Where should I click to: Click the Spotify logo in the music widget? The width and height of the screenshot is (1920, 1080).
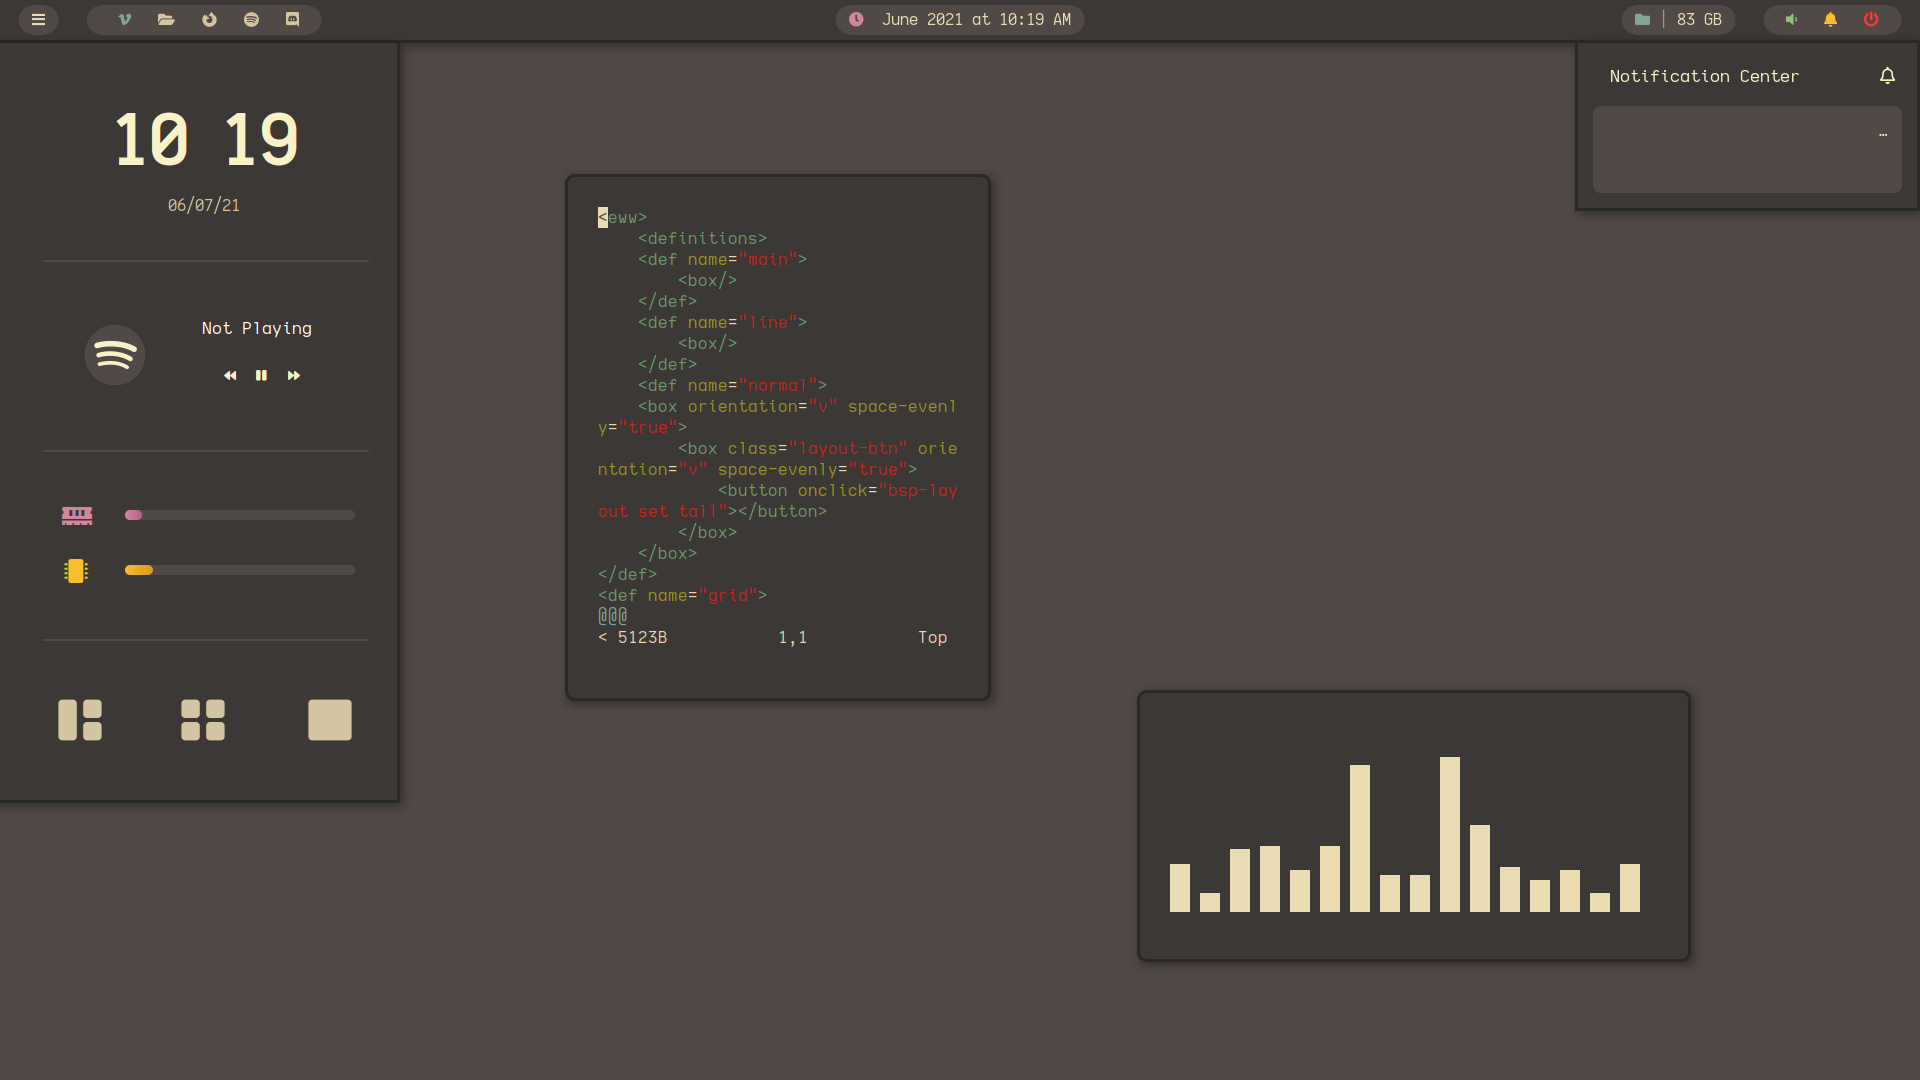pos(115,355)
